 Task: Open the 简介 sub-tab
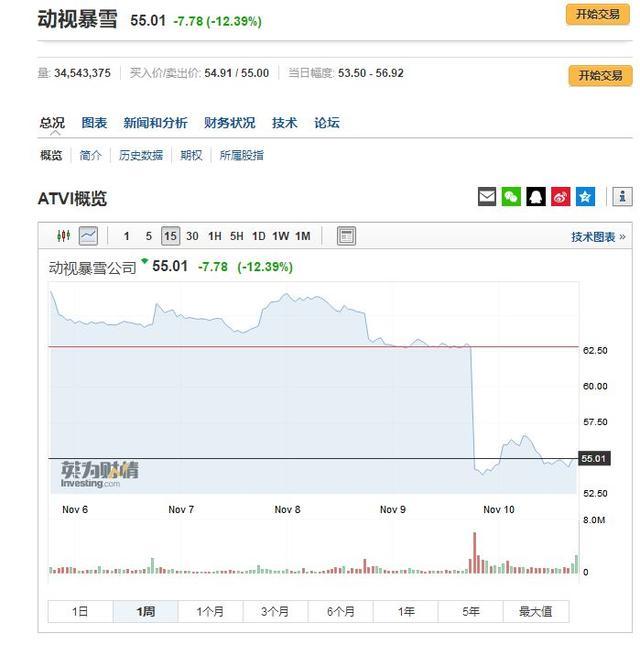90,155
